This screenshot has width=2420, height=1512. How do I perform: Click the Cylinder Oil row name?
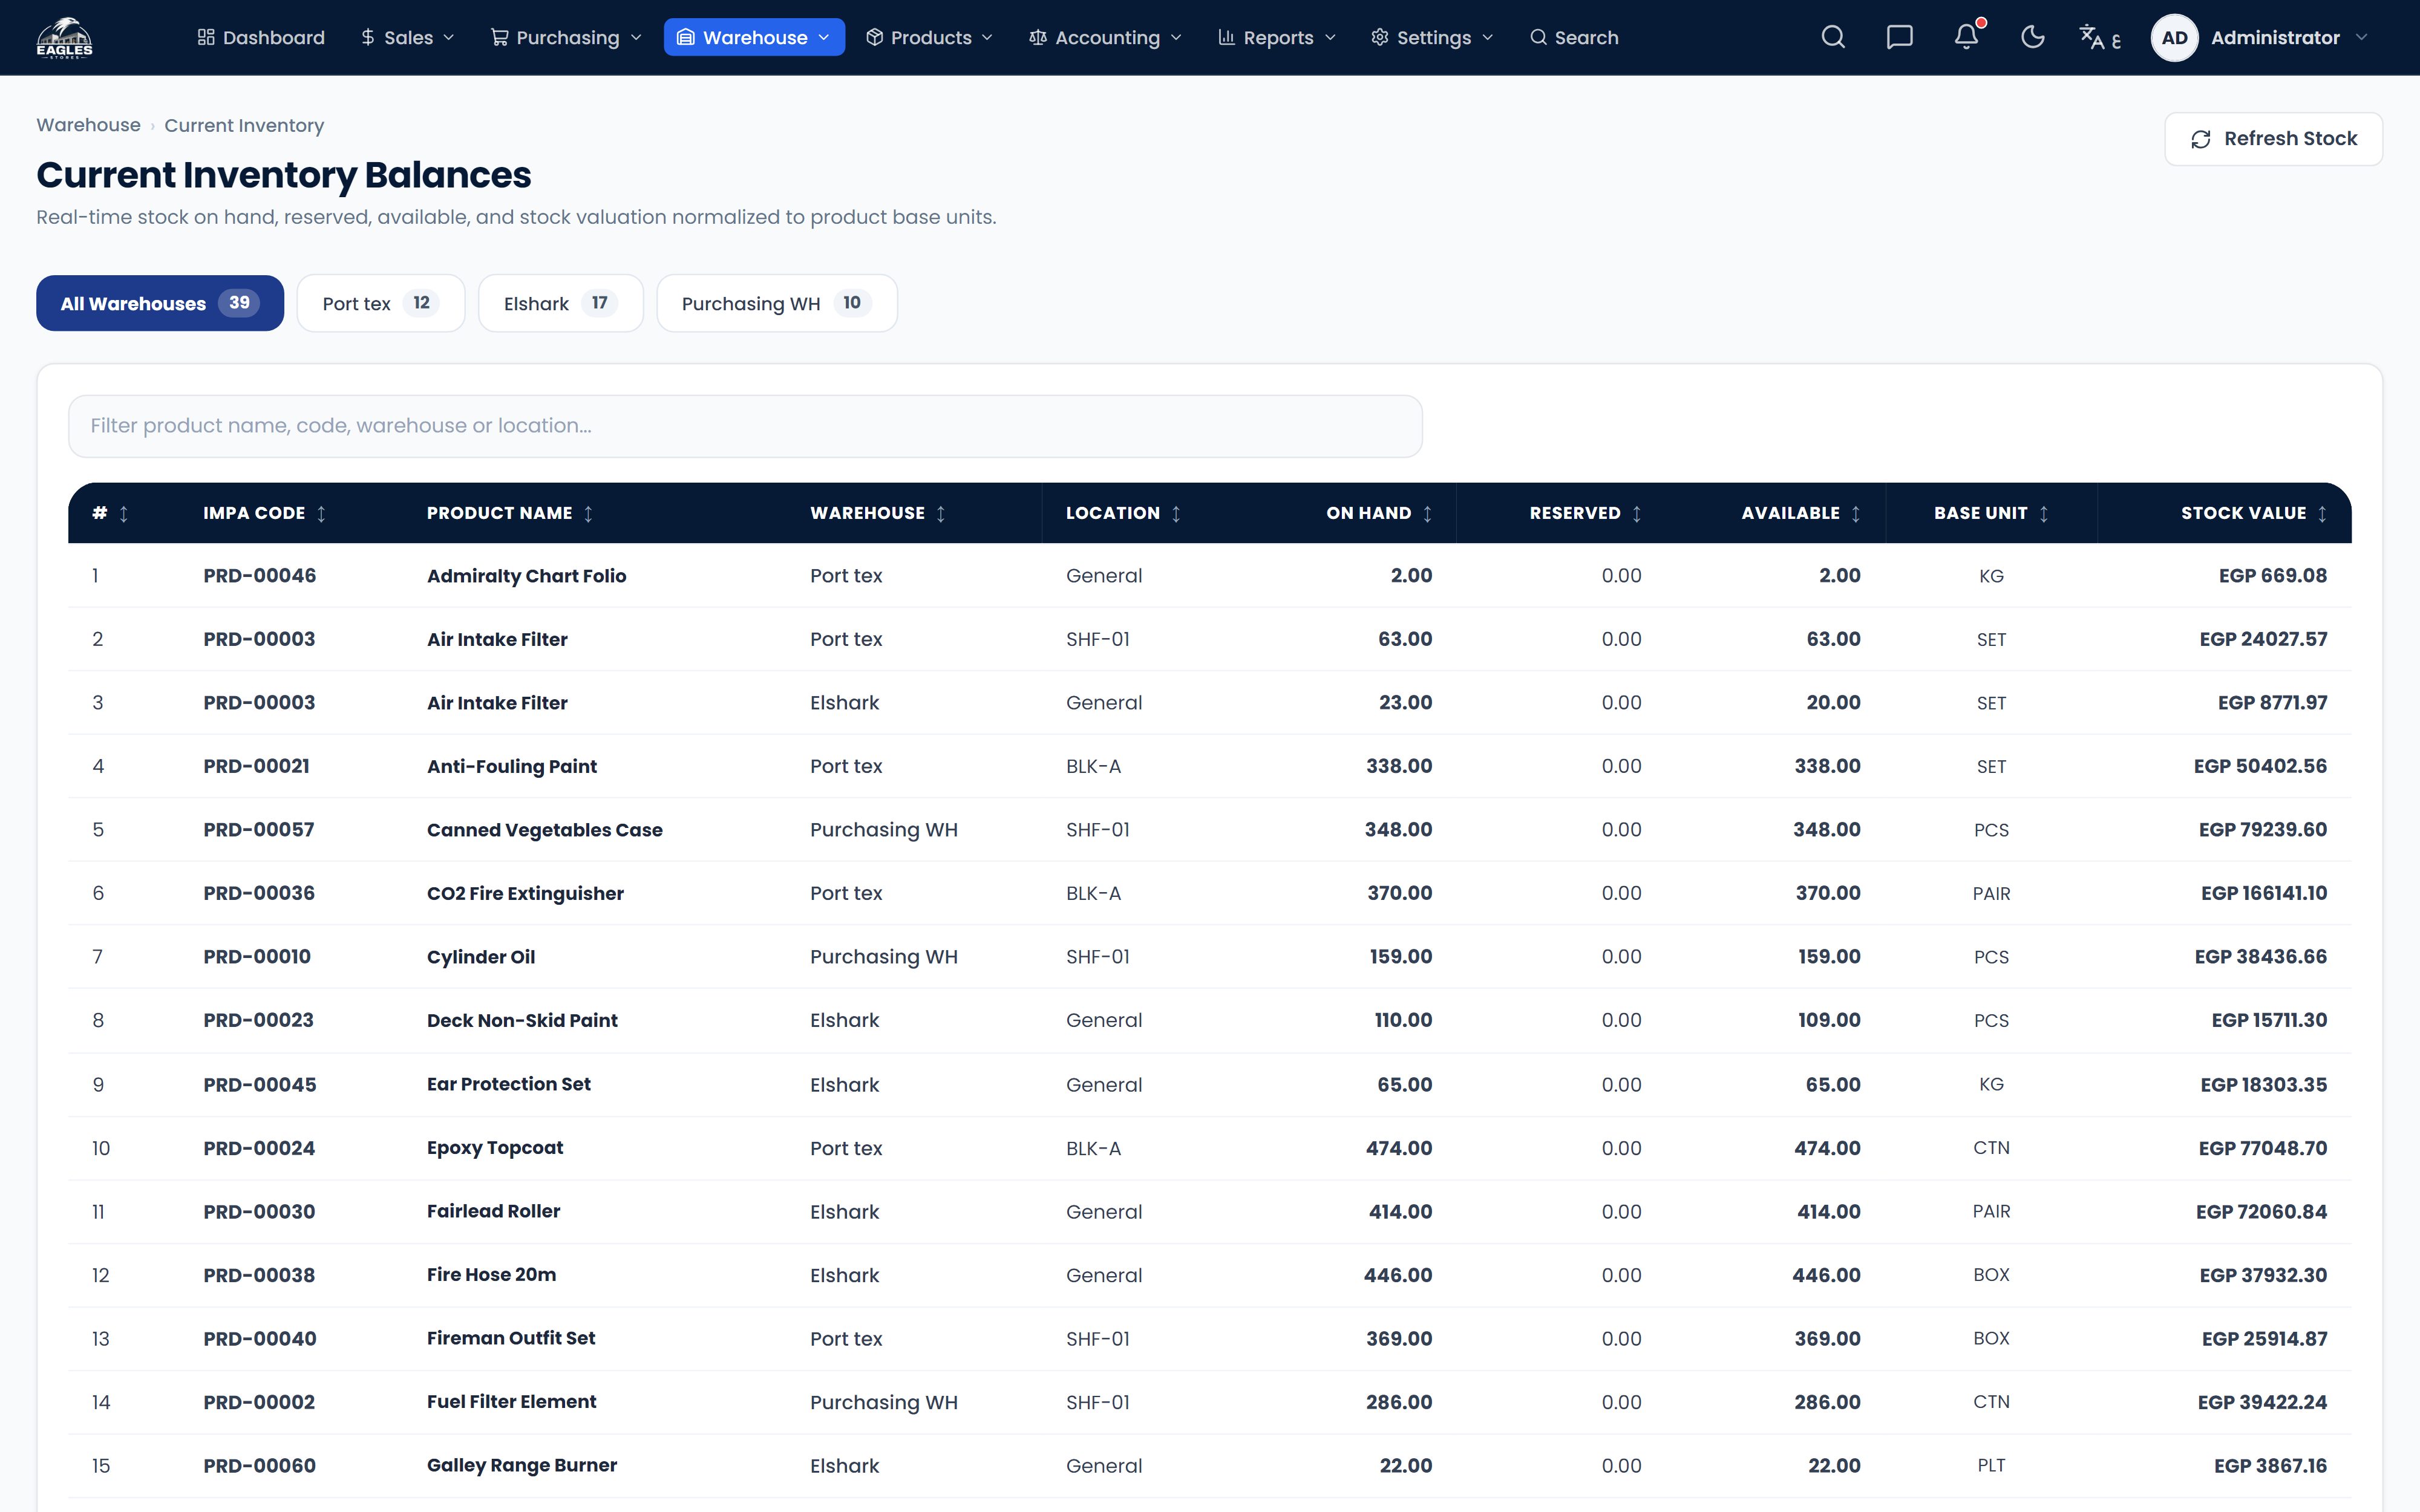click(481, 957)
